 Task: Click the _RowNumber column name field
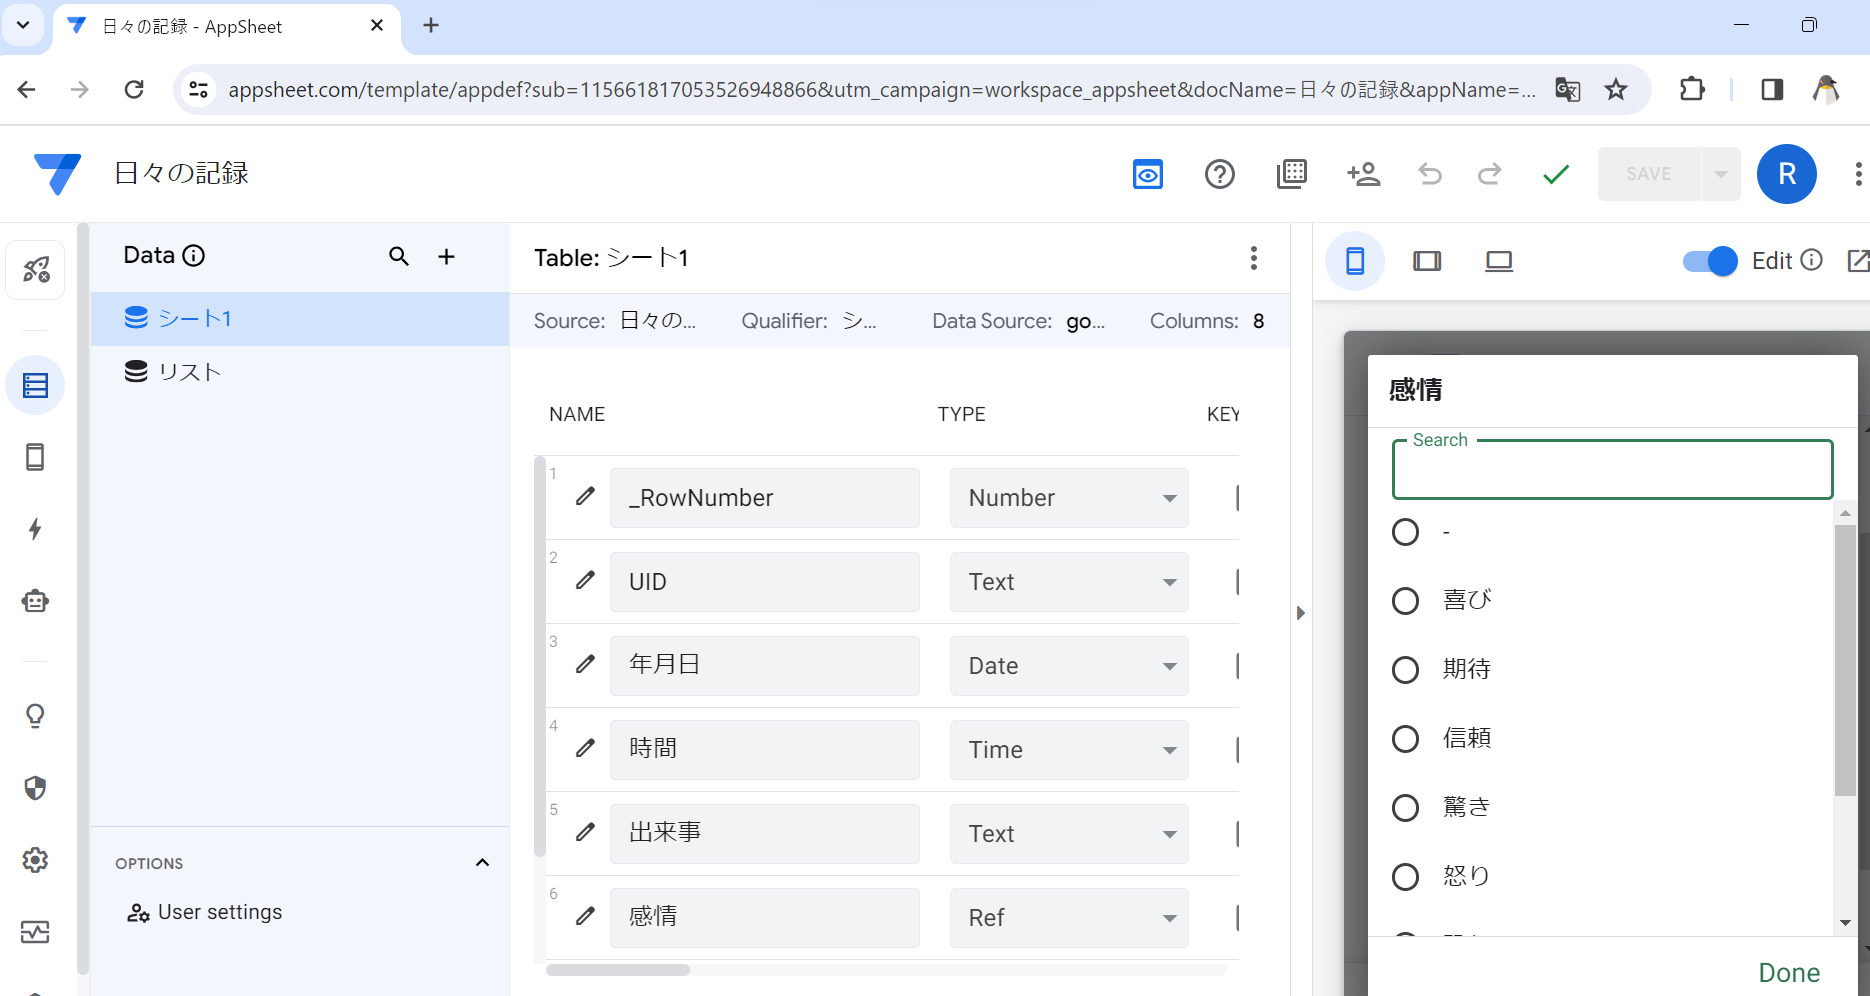click(x=765, y=498)
